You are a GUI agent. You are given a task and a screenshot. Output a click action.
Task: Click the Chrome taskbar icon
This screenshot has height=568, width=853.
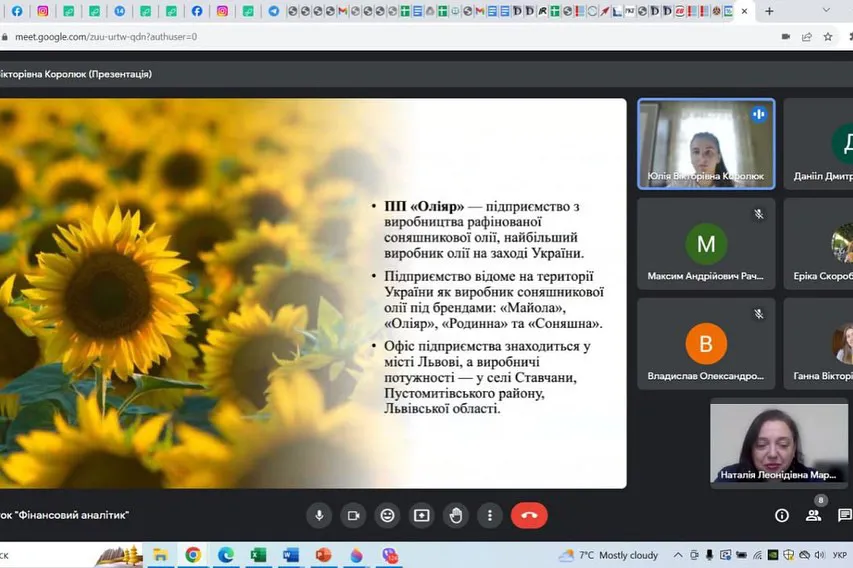click(193, 555)
